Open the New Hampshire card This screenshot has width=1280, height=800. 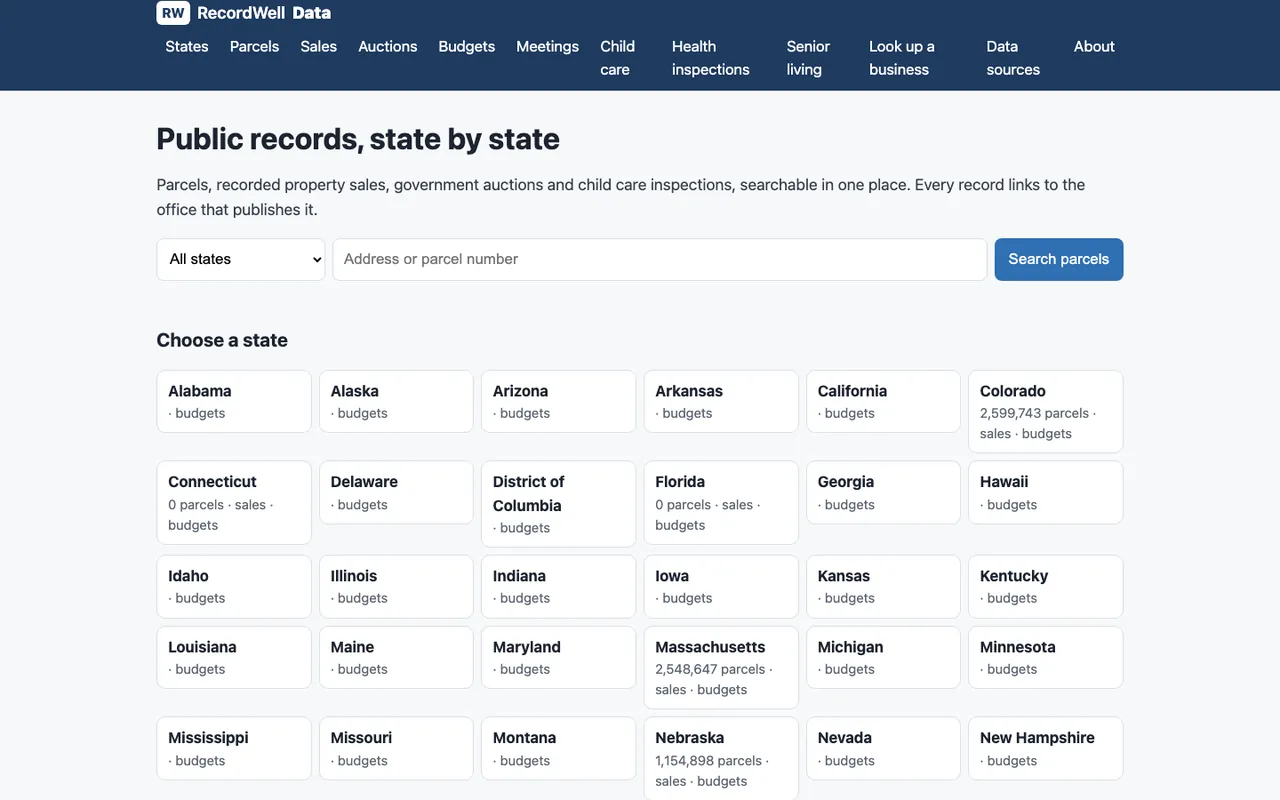pos(1046,748)
